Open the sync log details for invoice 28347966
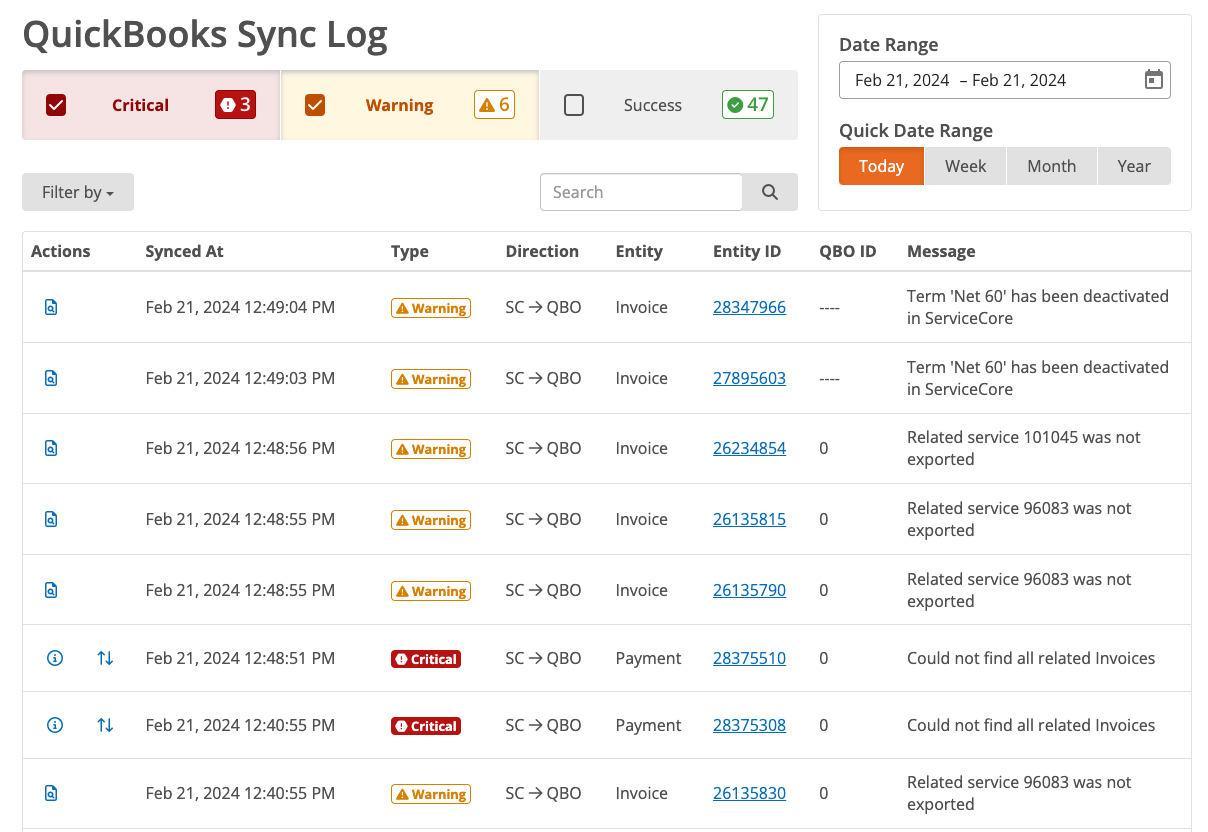Image resolution: width=1208 pixels, height=832 pixels. click(x=51, y=307)
